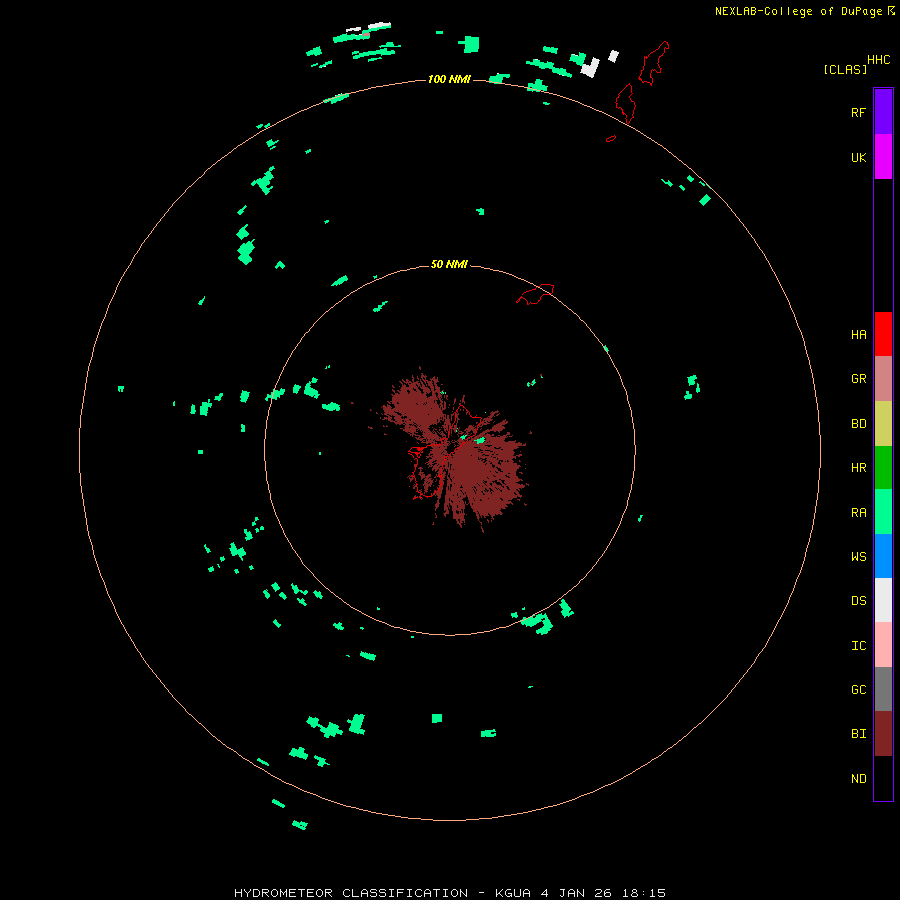Viewport: 900px width, 900px height.
Task: Click the UK magenta legend swatch
Action: pyautogui.click(x=883, y=156)
